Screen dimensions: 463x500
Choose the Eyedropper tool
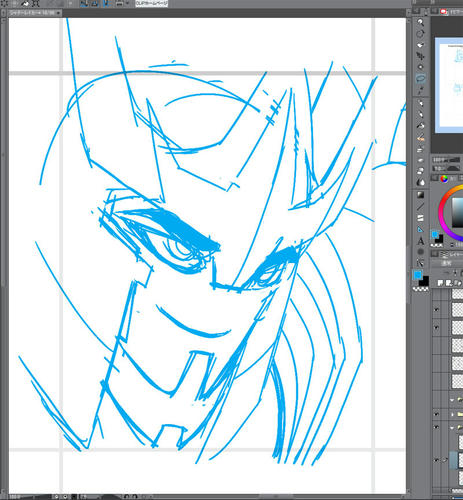point(420,90)
